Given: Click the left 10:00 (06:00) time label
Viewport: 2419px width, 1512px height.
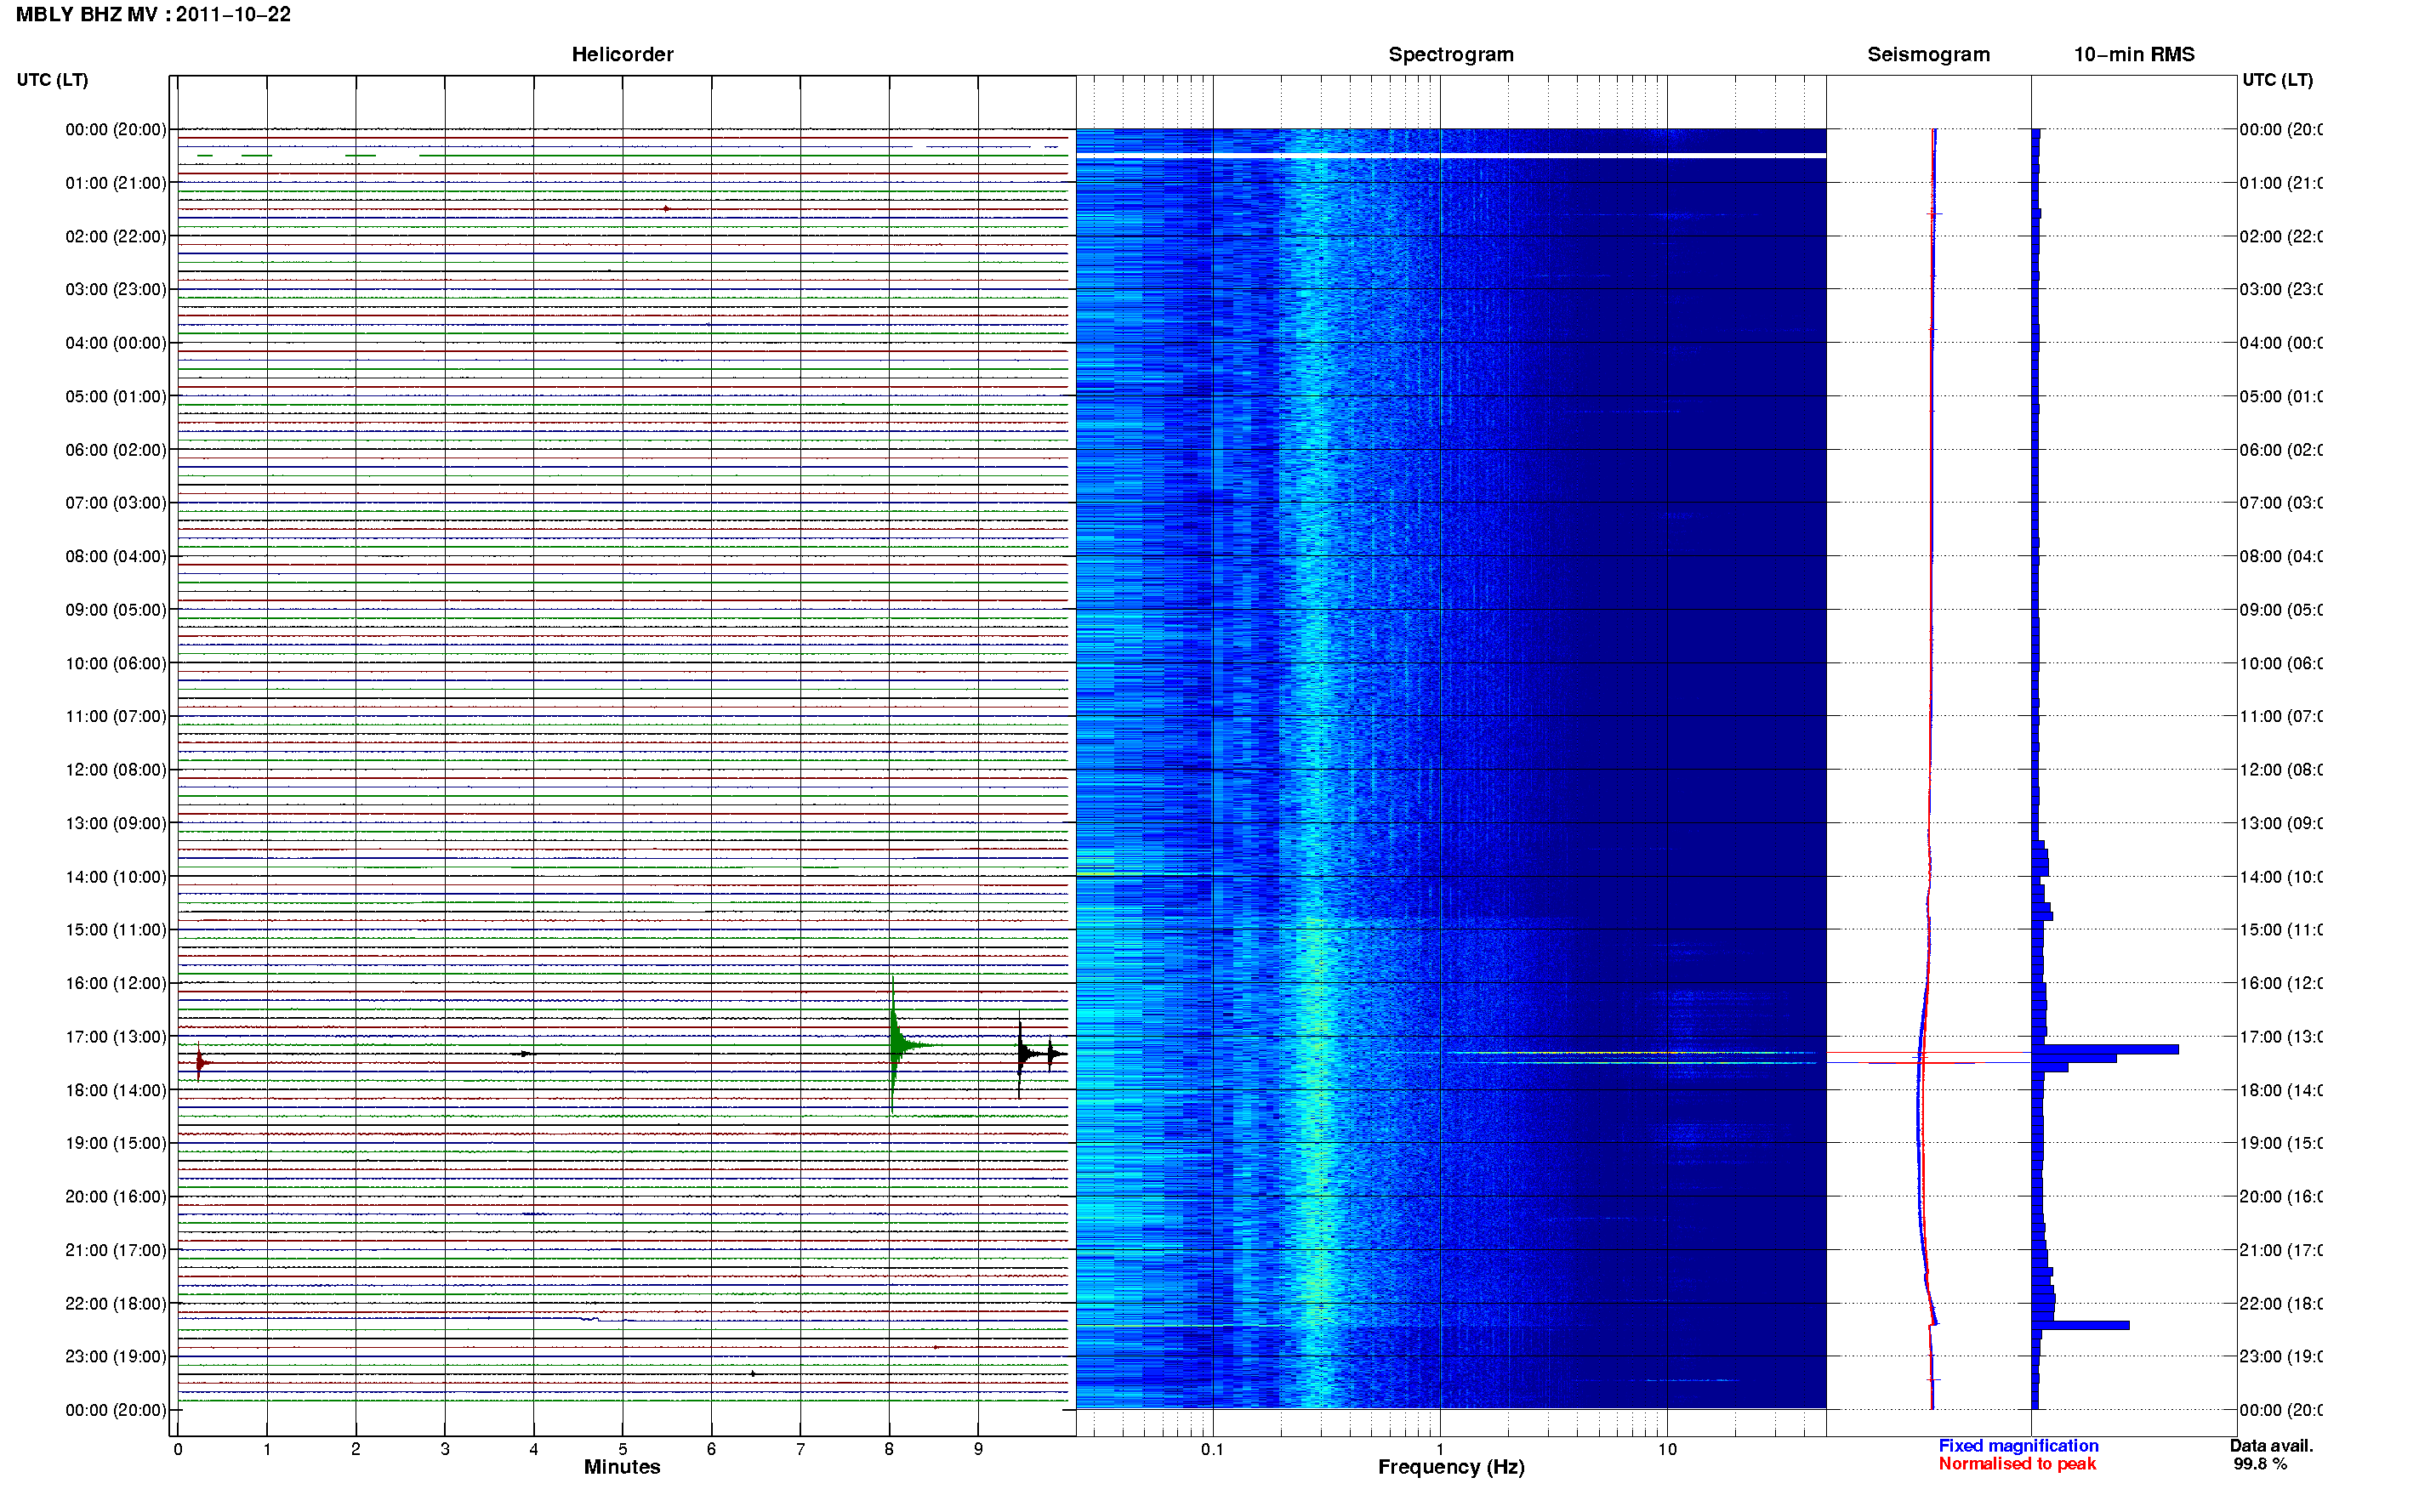Looking at the screenshot, I should 116,663.
